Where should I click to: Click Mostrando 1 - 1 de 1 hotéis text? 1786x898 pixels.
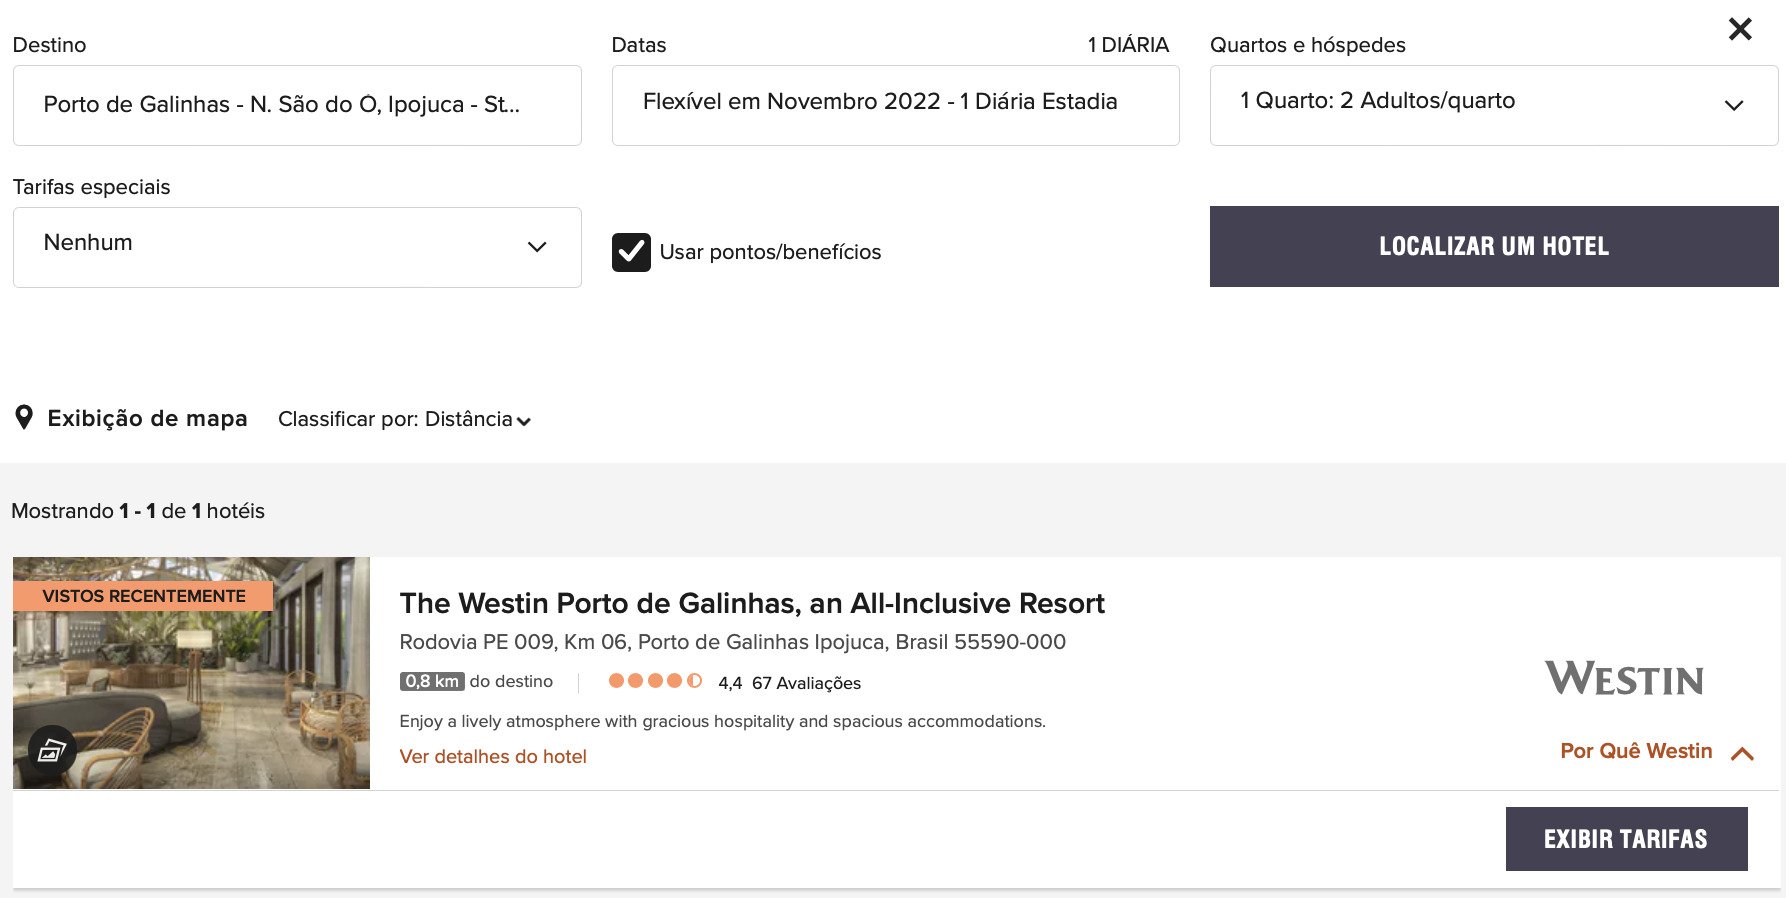pyautogui.click(x=138, y=511)
